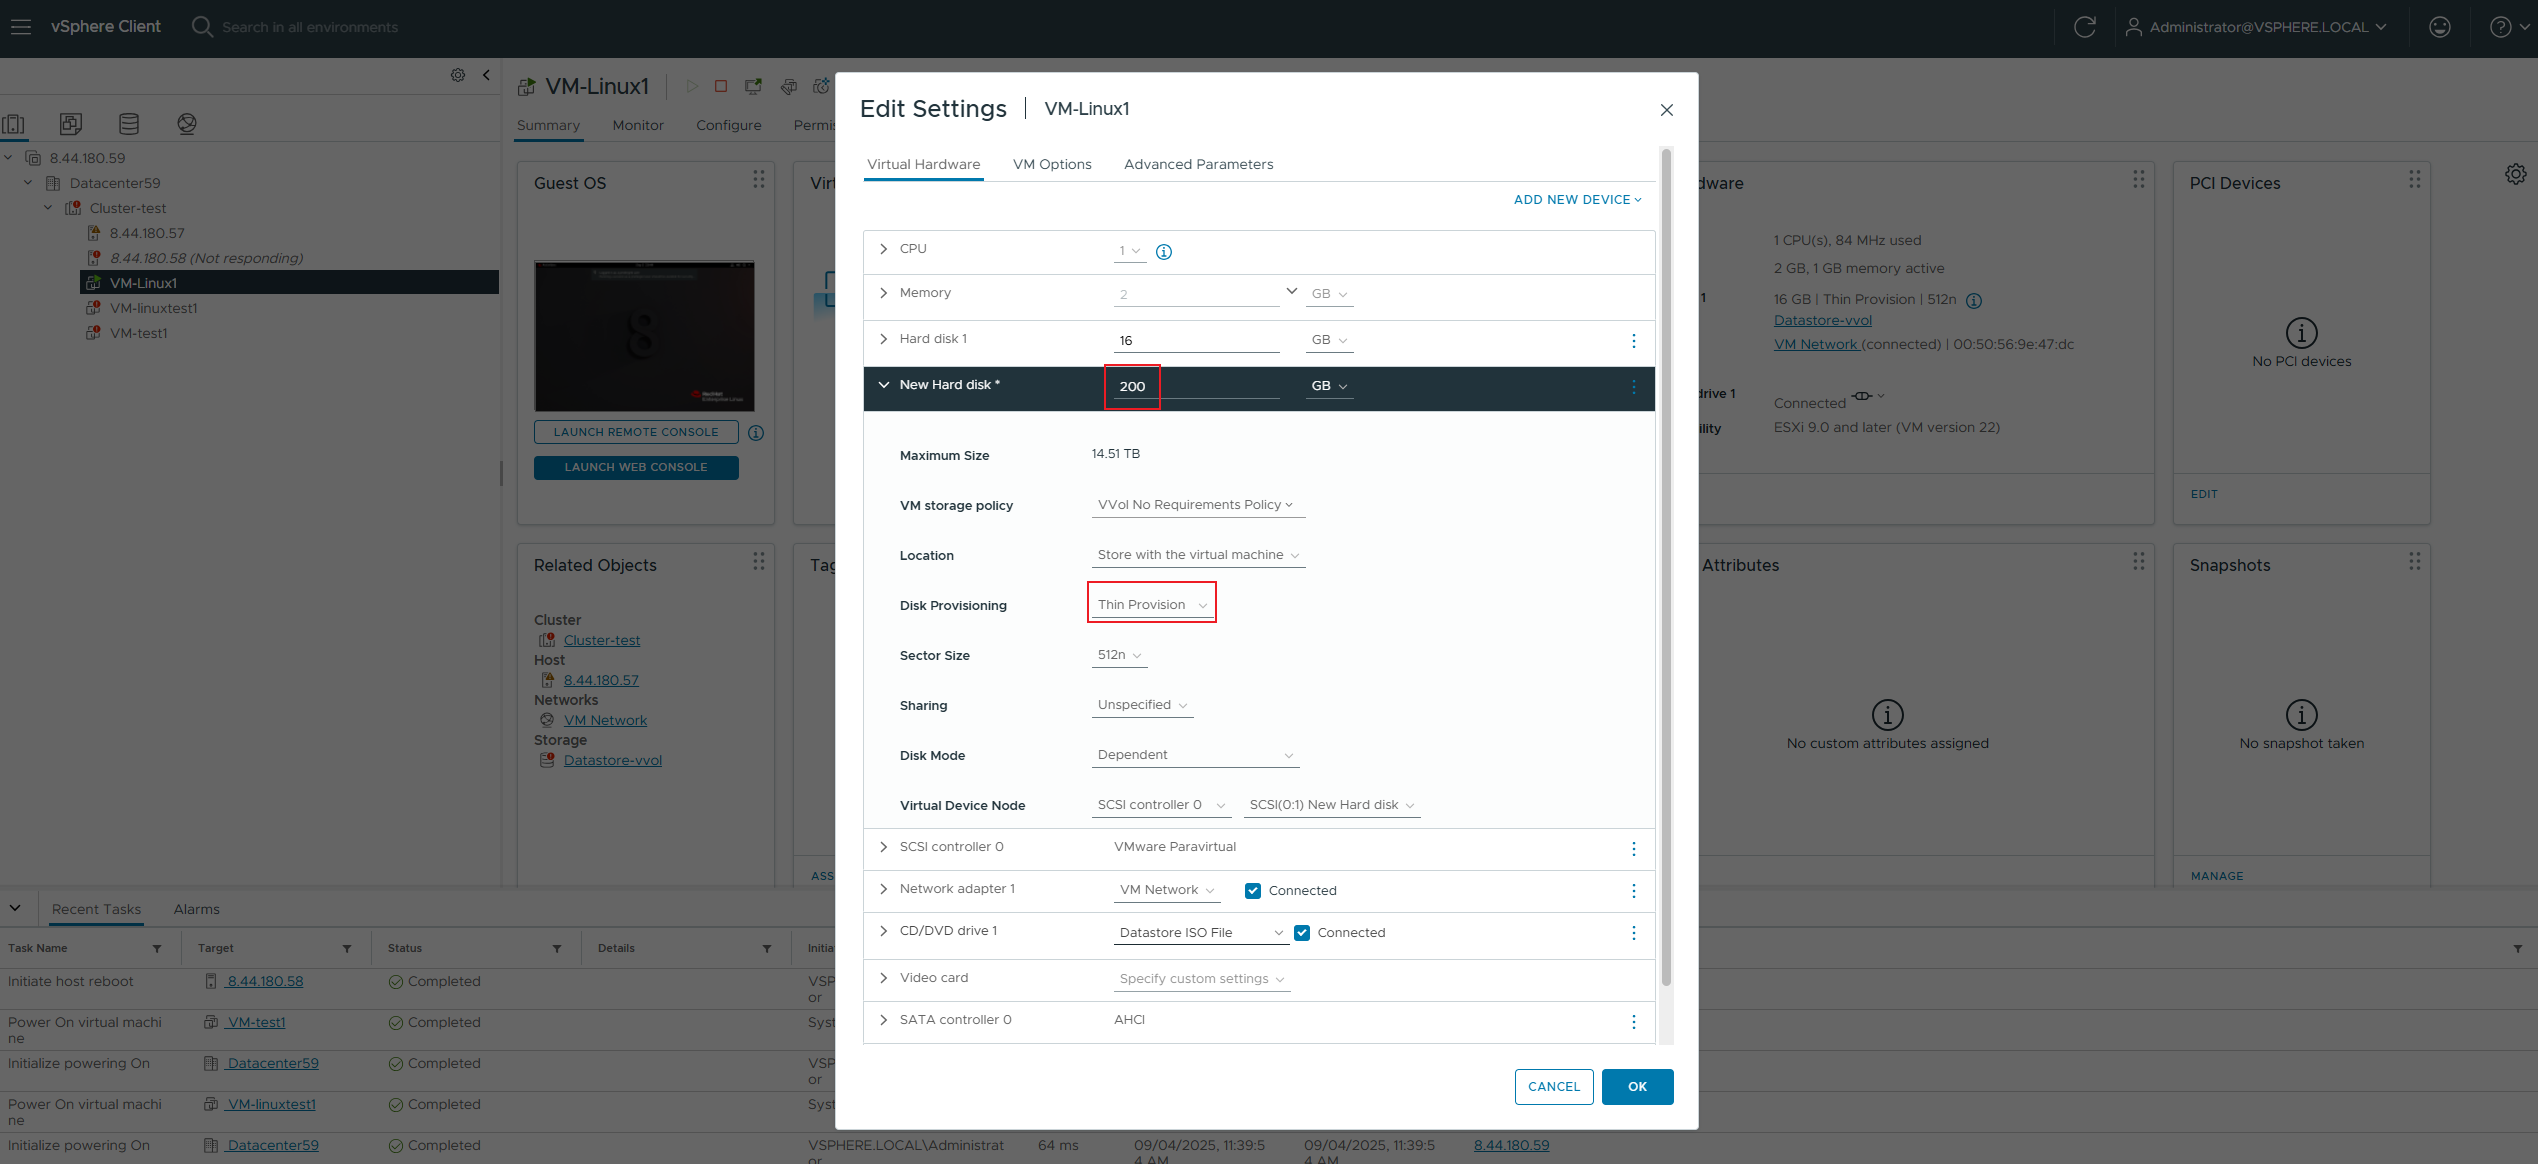Collapse the Recent Tasks panel chevron
This screenshot has height=1164, width=2538.
coord(15,909)
